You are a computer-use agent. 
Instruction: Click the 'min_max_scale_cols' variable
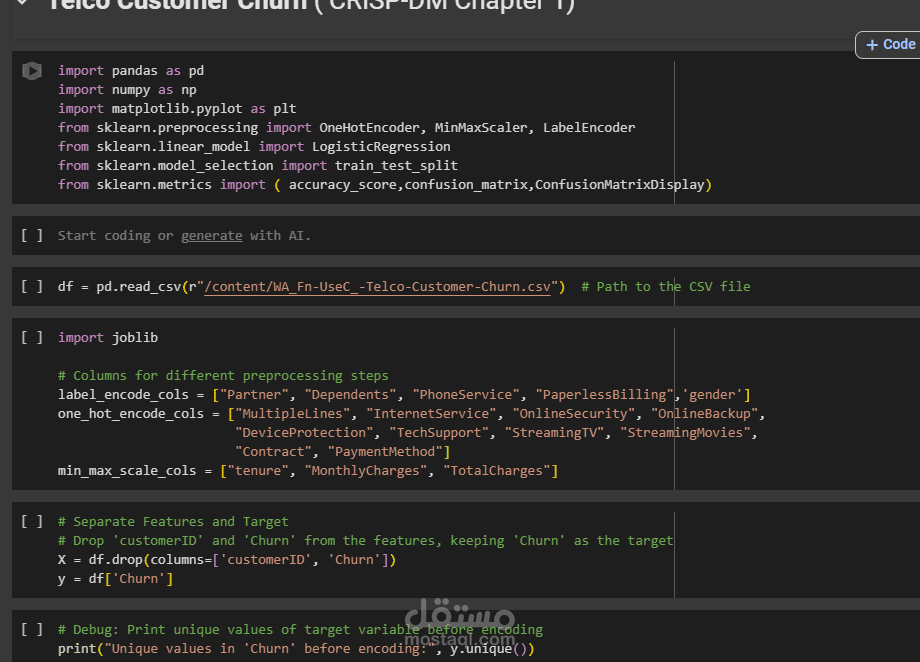click(x=127, y=471)
